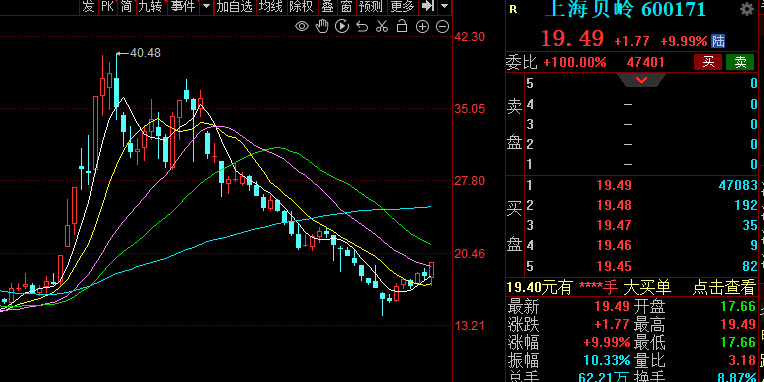Click the 涨幅 +9.99% stat value
Screen dimensions: 764x382
coord(607,343)
